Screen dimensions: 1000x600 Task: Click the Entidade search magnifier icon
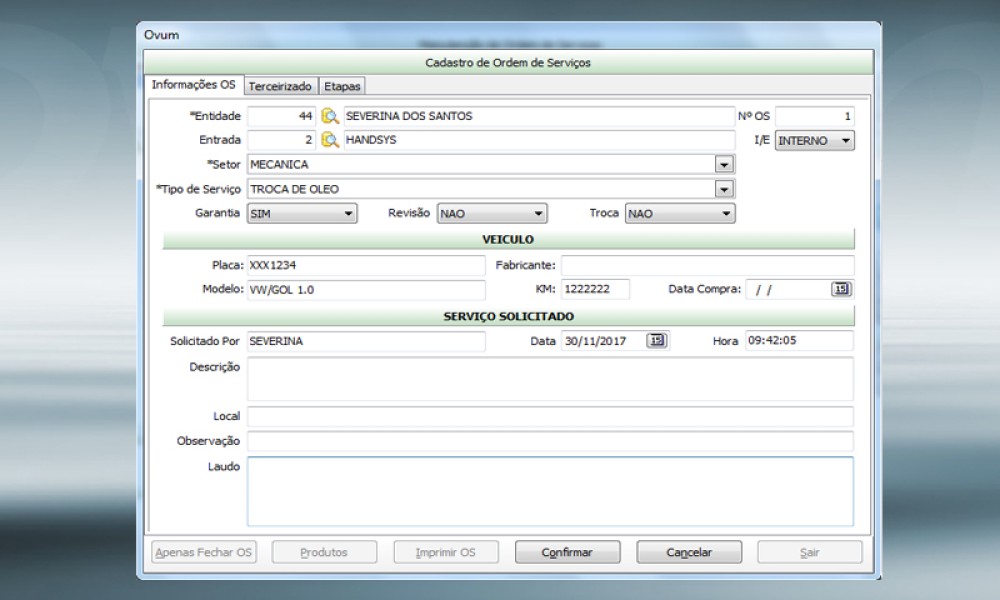330,116
